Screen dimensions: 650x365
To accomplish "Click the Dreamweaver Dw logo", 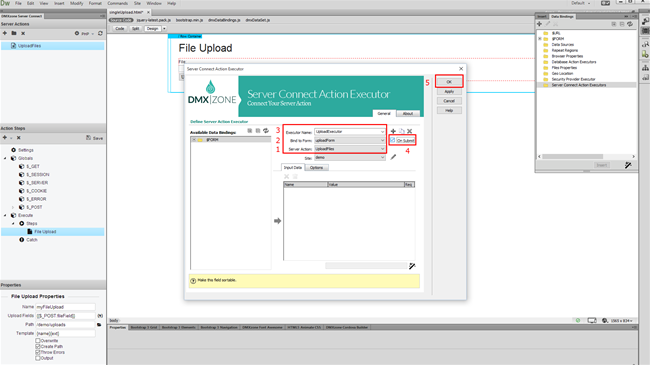I will [x=5, y=3].
